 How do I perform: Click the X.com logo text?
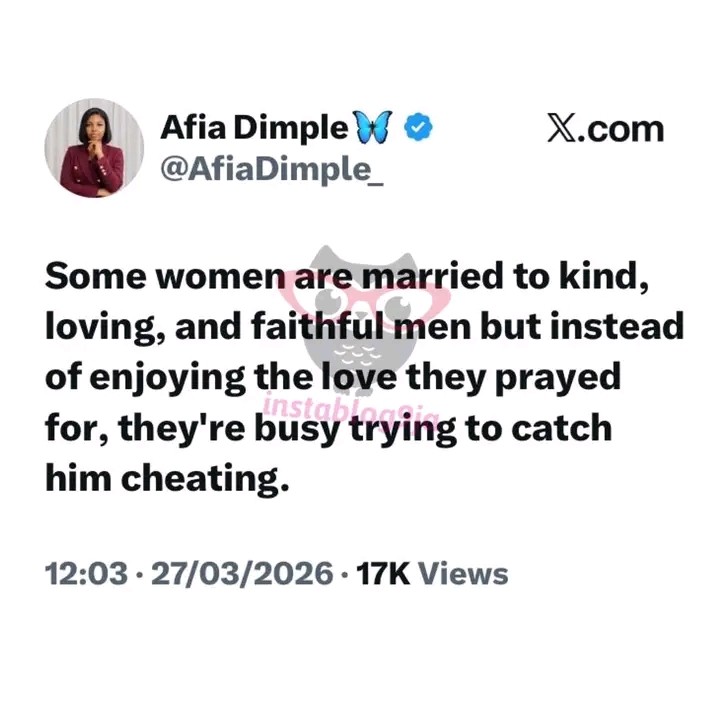tap(605, 129)
